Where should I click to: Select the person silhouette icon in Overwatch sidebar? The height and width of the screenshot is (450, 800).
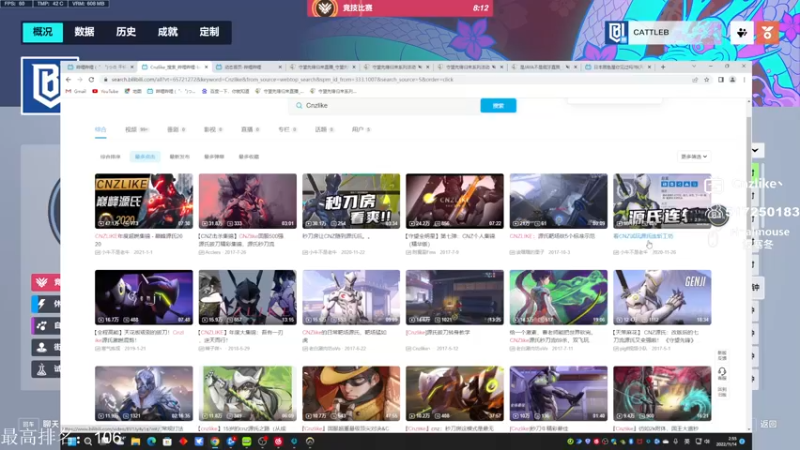(x=42, y=347)
